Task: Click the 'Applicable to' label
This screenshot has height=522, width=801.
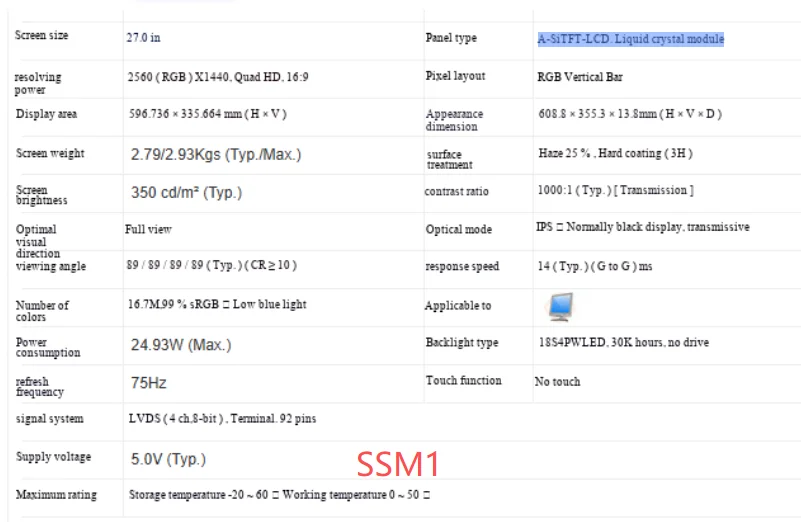Action: pyautogui.click(x=458, y=306)
